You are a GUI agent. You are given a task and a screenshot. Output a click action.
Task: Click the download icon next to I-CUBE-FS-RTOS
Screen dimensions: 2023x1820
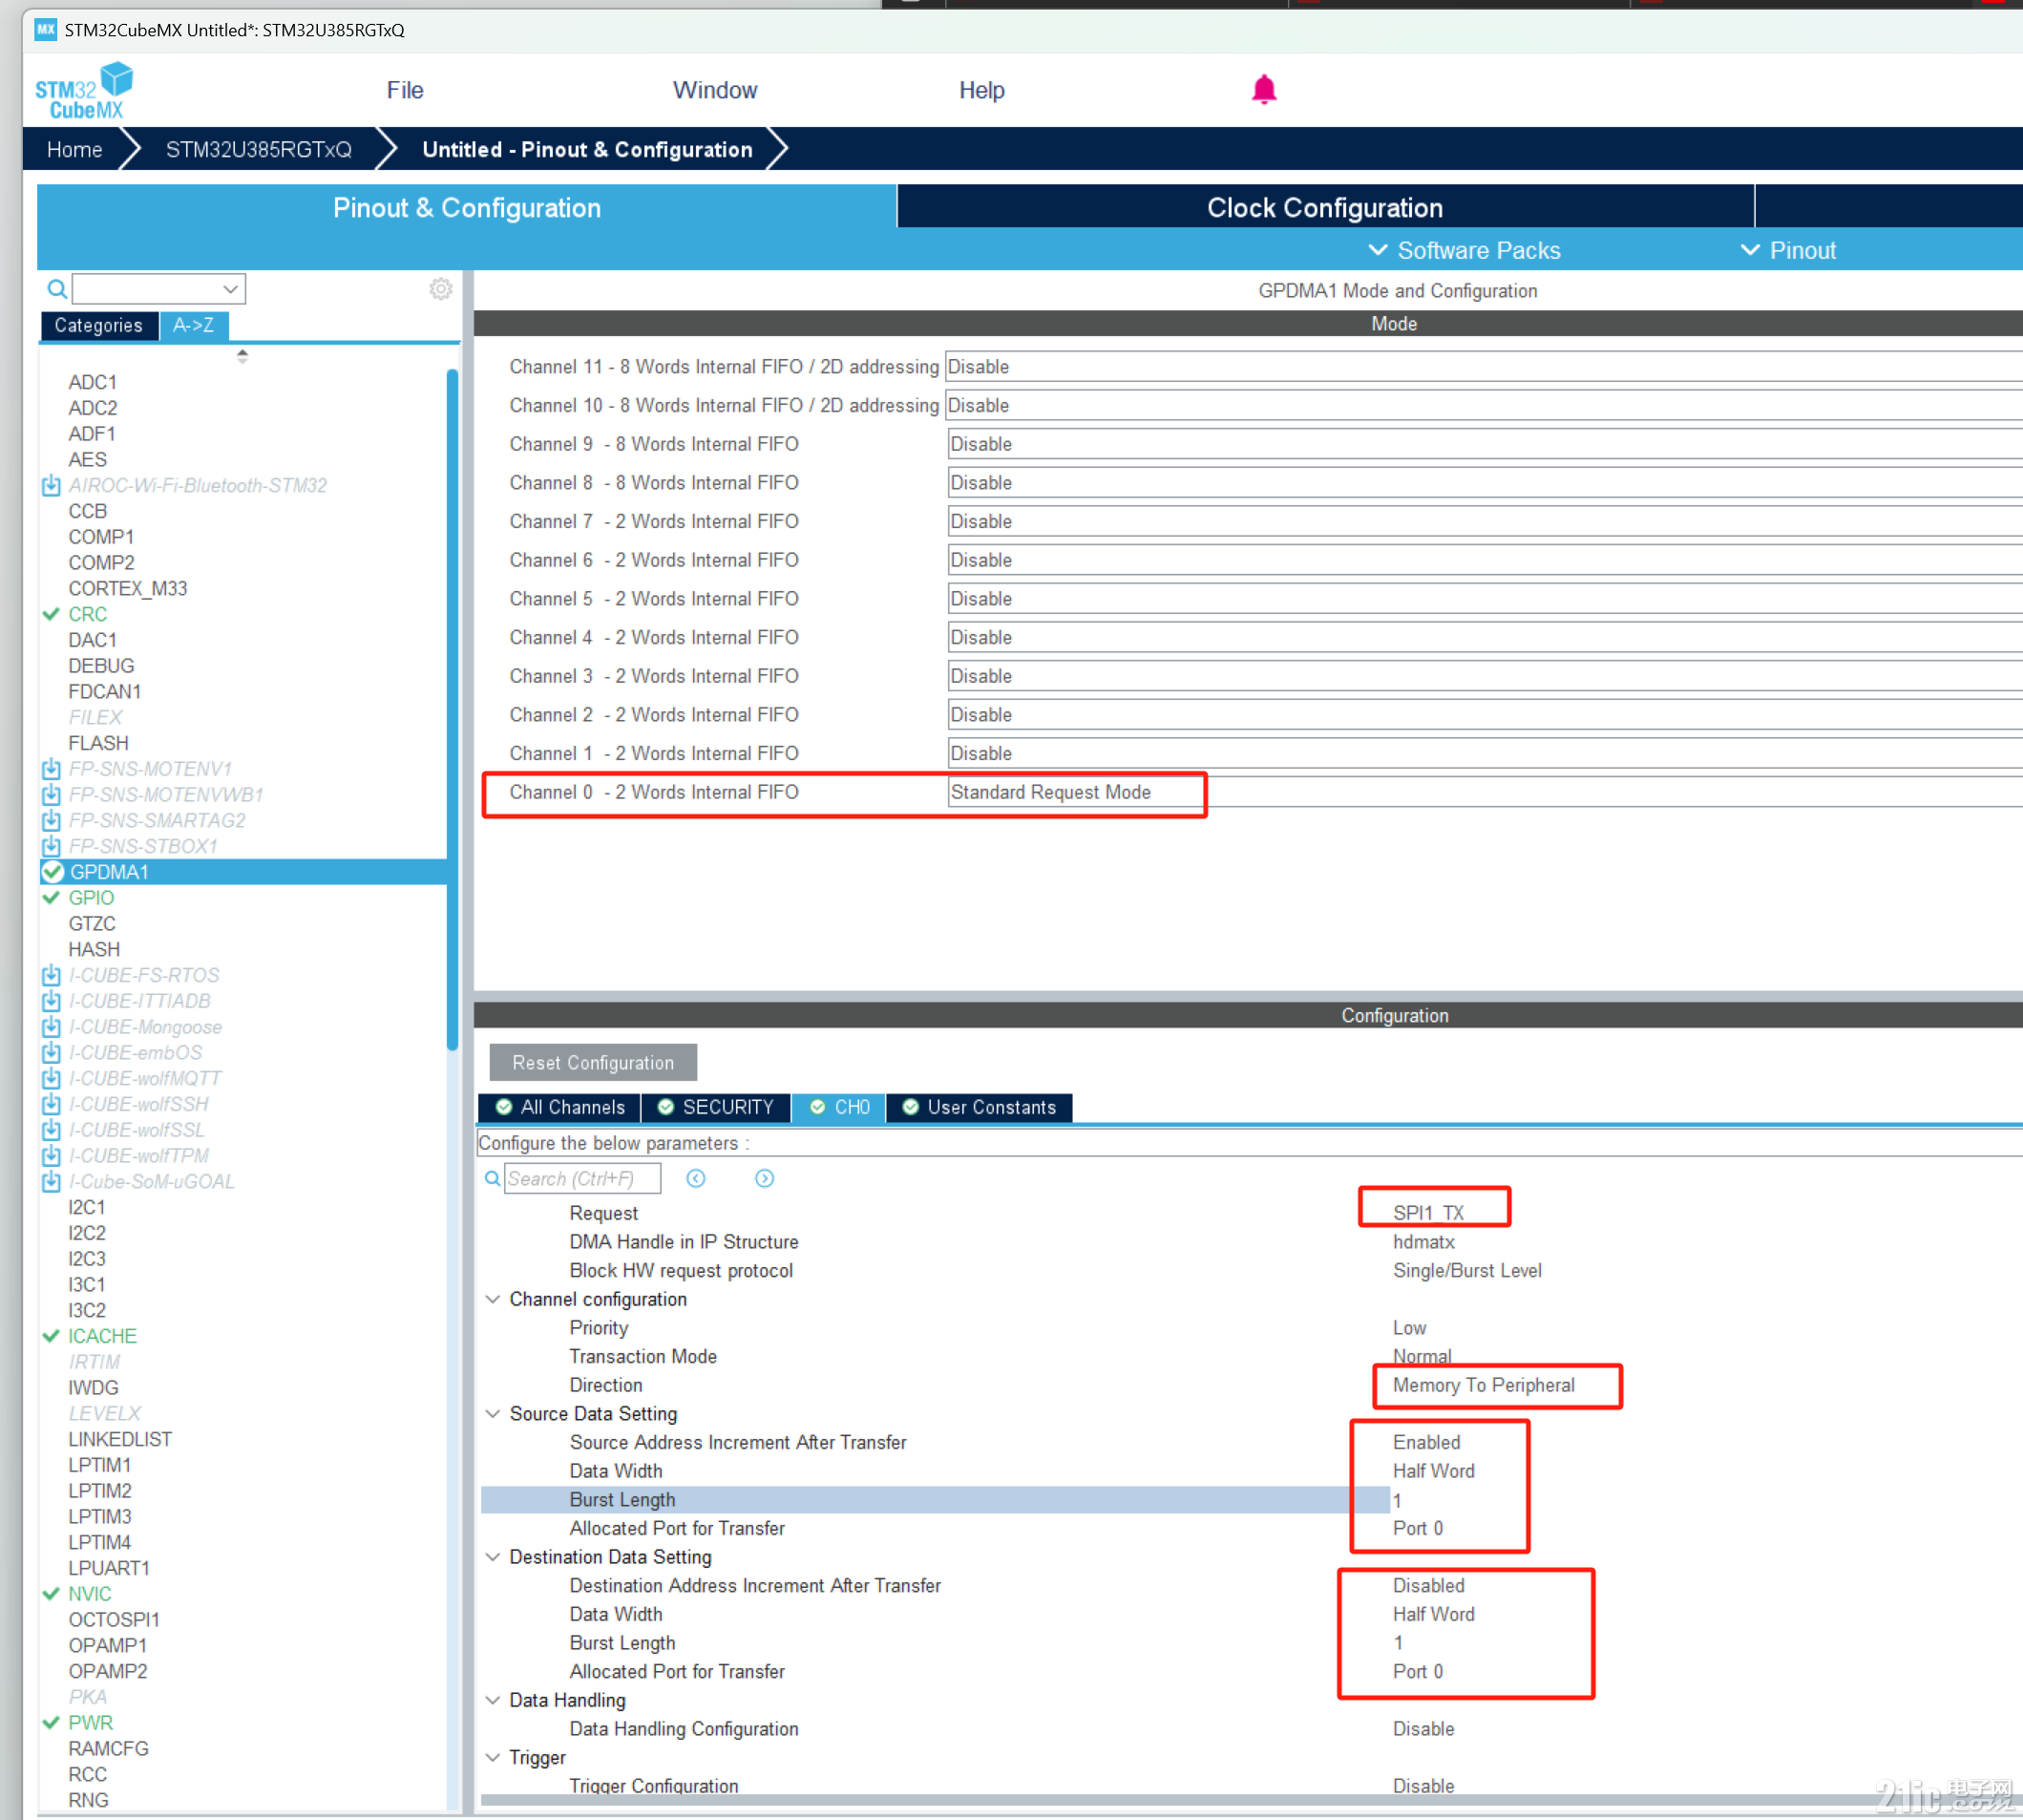click(51, 975)
